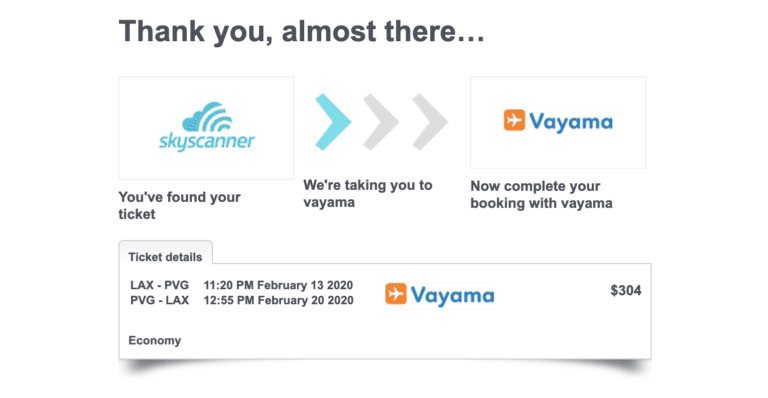Viewport: 768px width, 398px height.
Task: Click the Vayama wordmark in ticket details
Action: pyautogui.click(x=452, y=295)
